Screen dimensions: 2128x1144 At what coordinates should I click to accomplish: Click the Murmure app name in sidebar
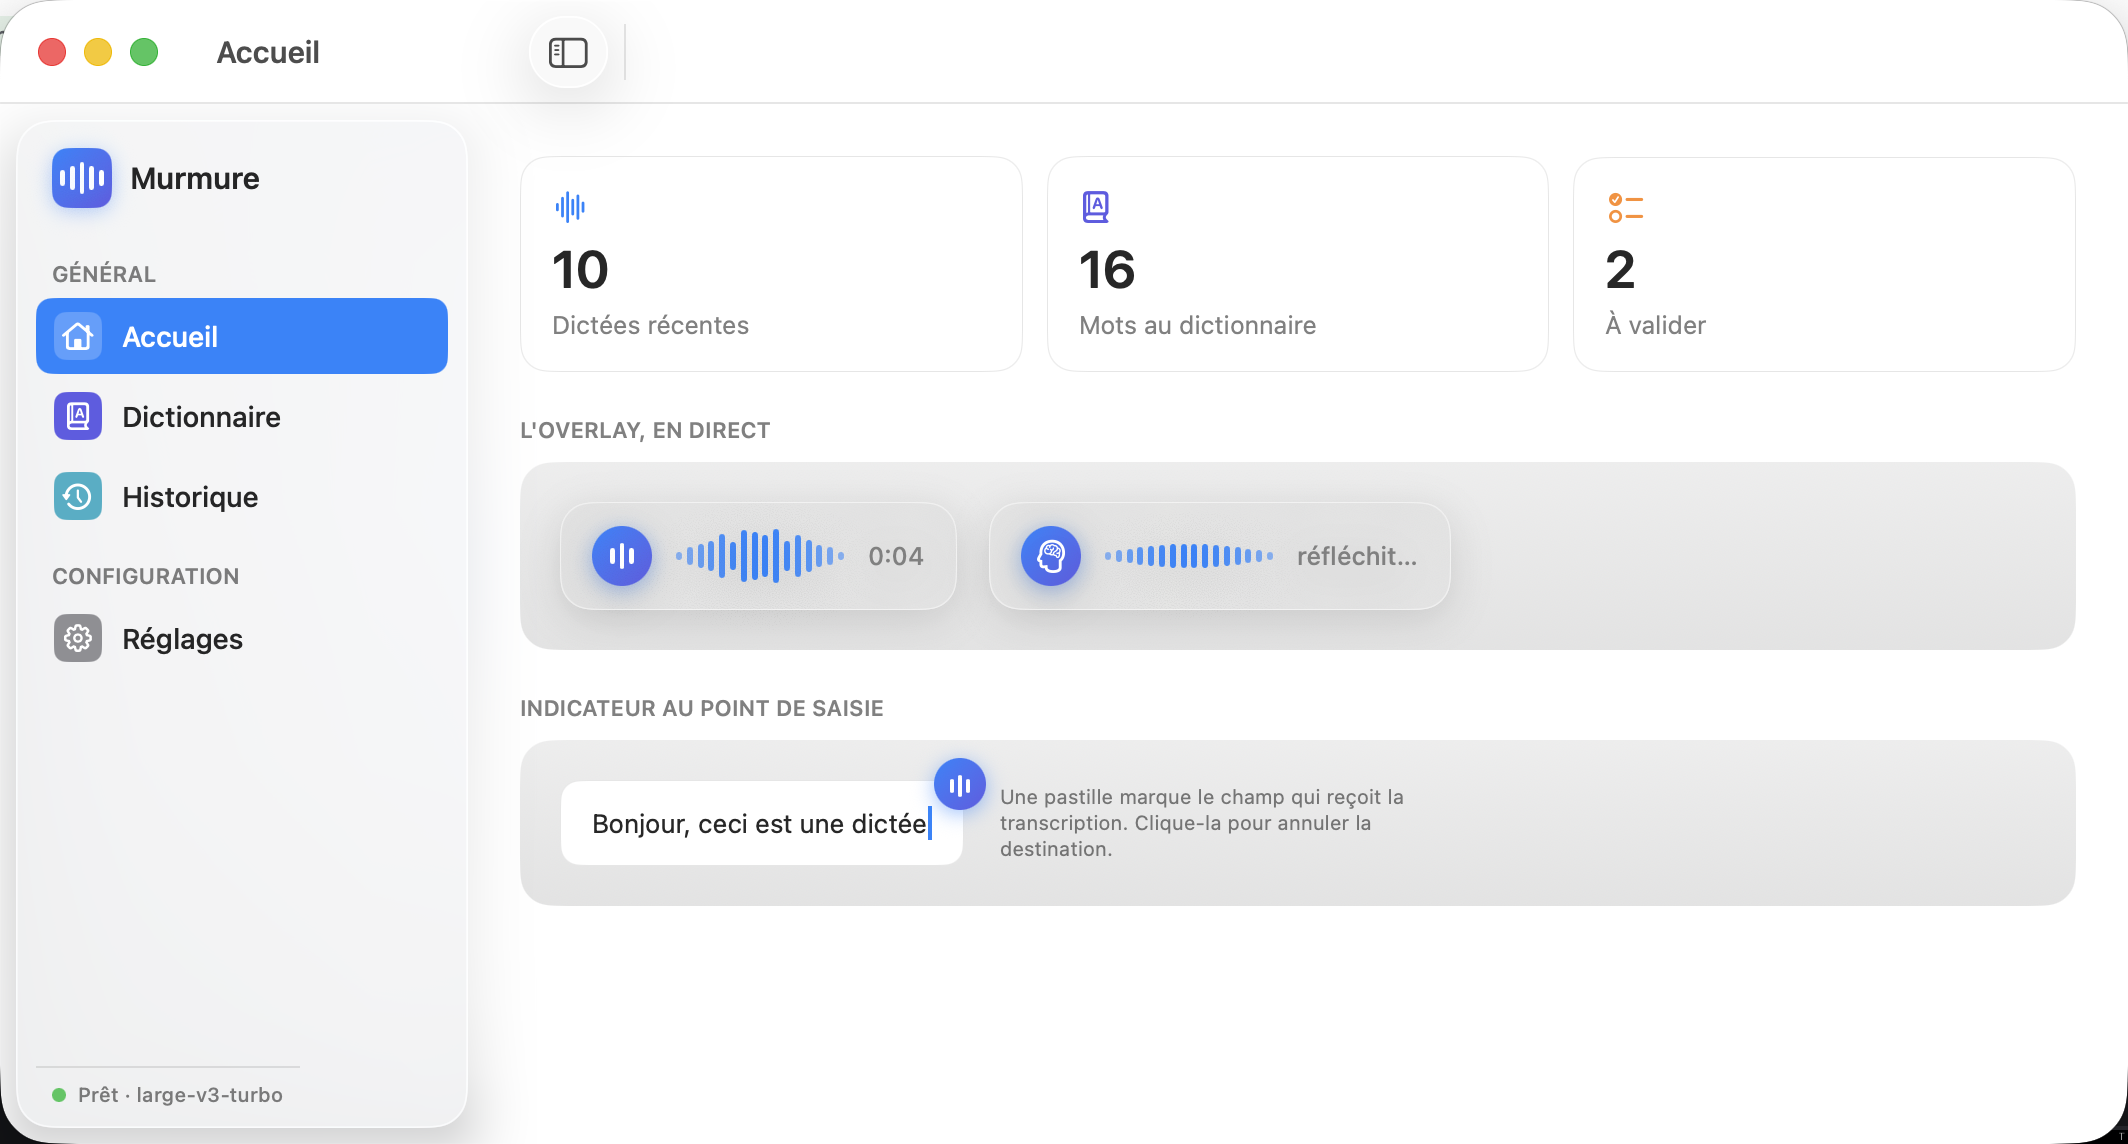[195, 178]
